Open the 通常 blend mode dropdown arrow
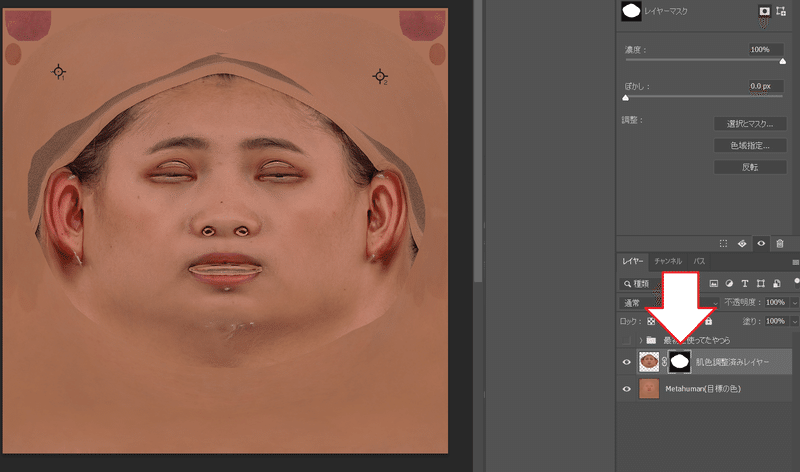 pyautogui.click(x=715, y=303)
